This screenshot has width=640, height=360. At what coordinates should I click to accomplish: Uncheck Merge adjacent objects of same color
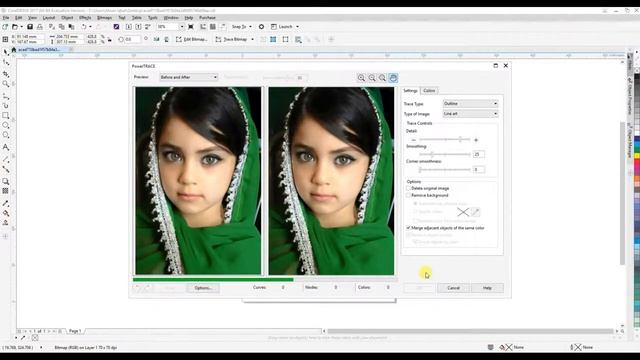pyautogui.click(x=408, y=228)
